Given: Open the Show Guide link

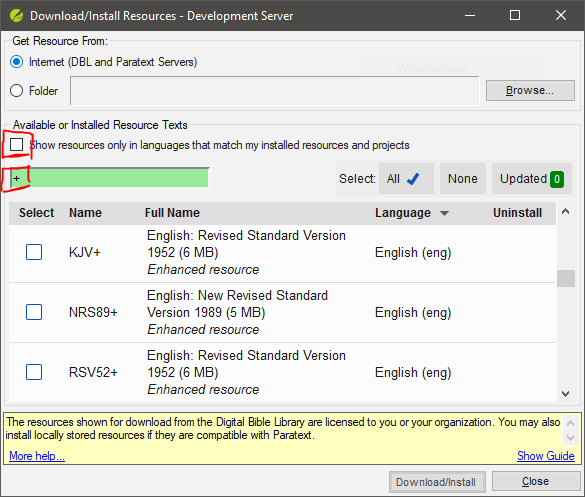Looking at the screenshot, I should point(545,456).
